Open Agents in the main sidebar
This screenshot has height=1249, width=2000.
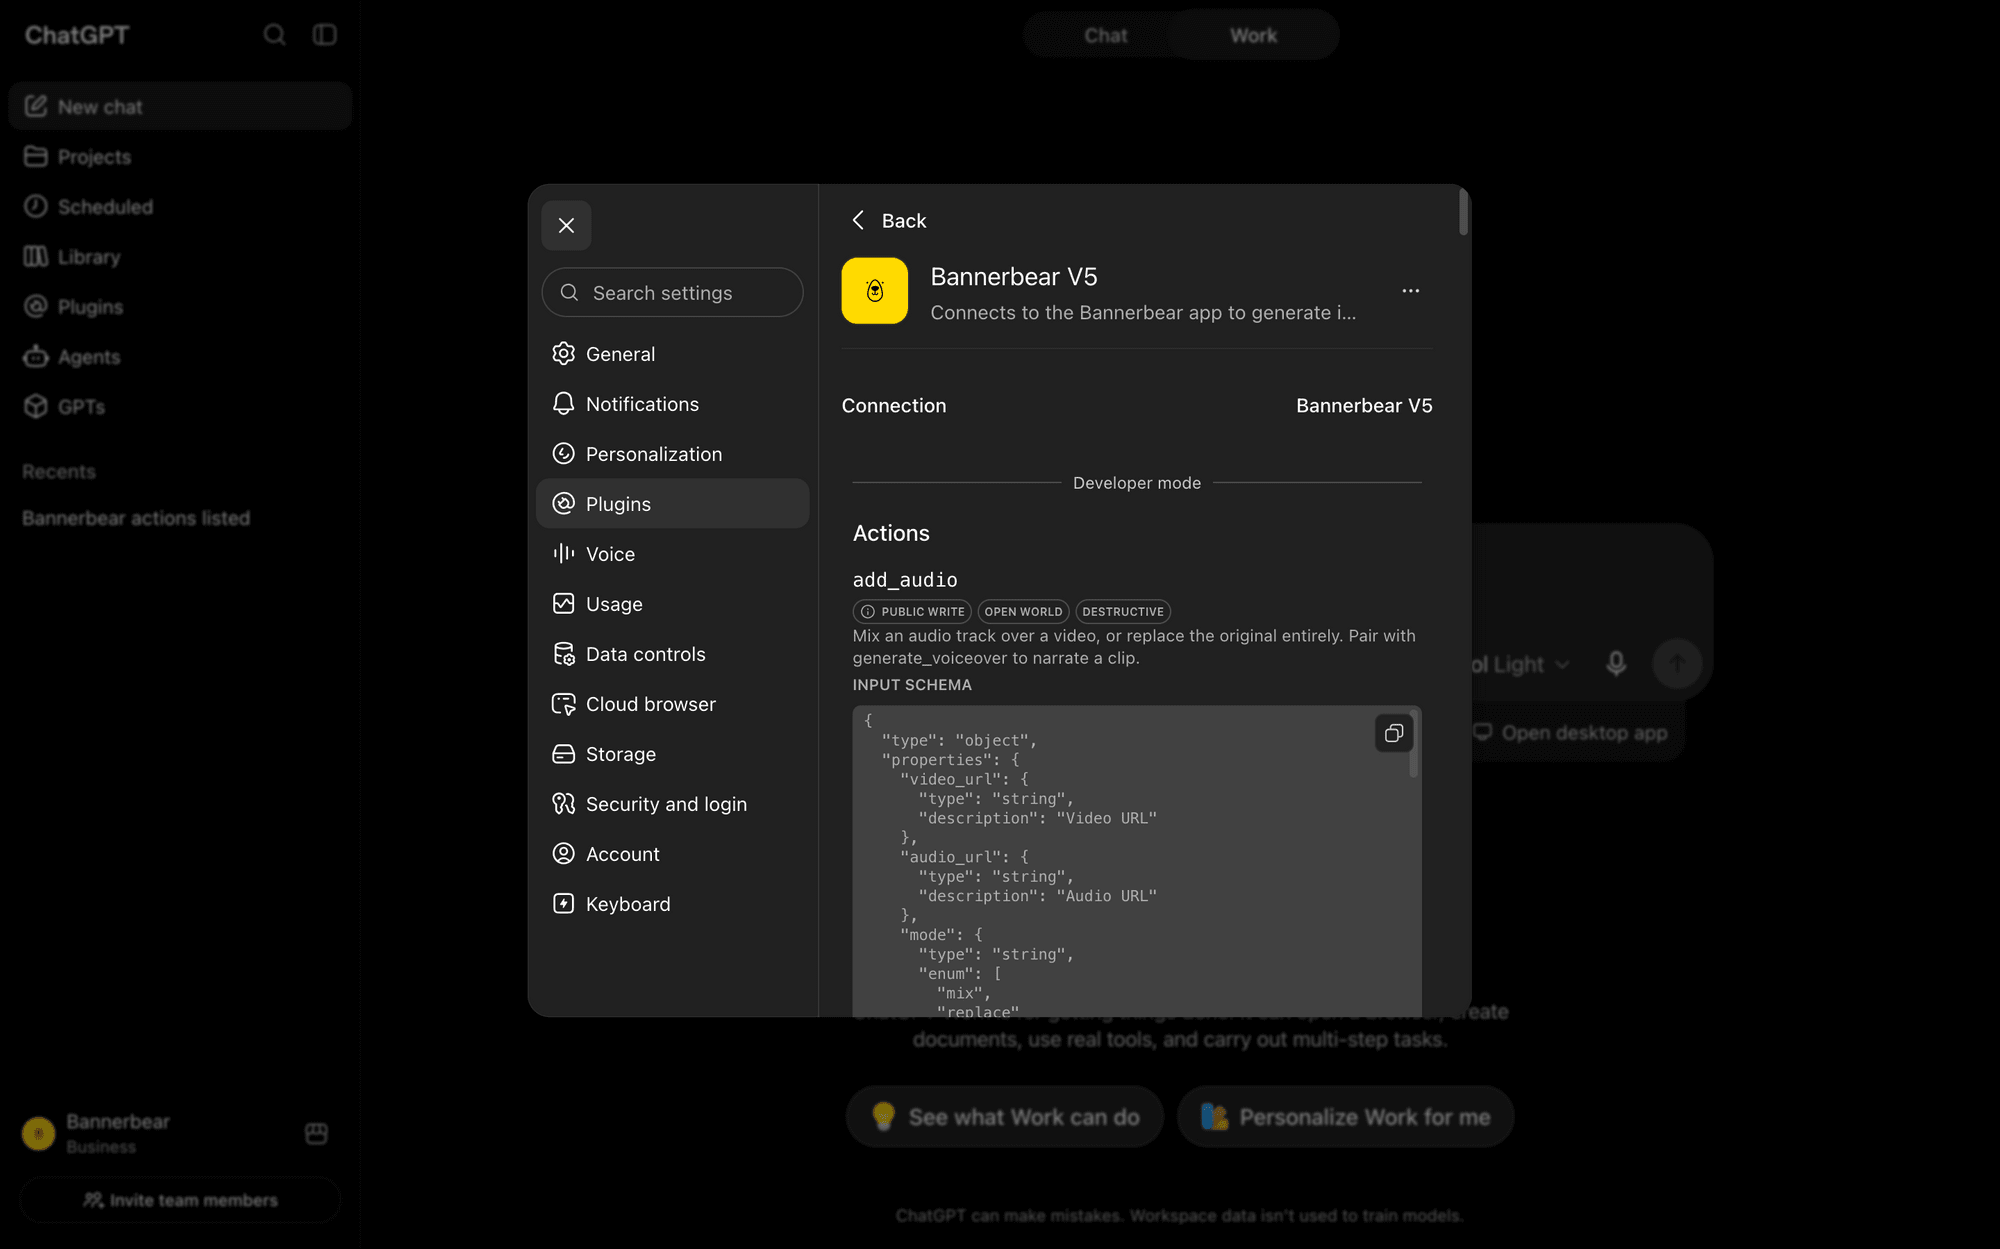pos(180,357)
